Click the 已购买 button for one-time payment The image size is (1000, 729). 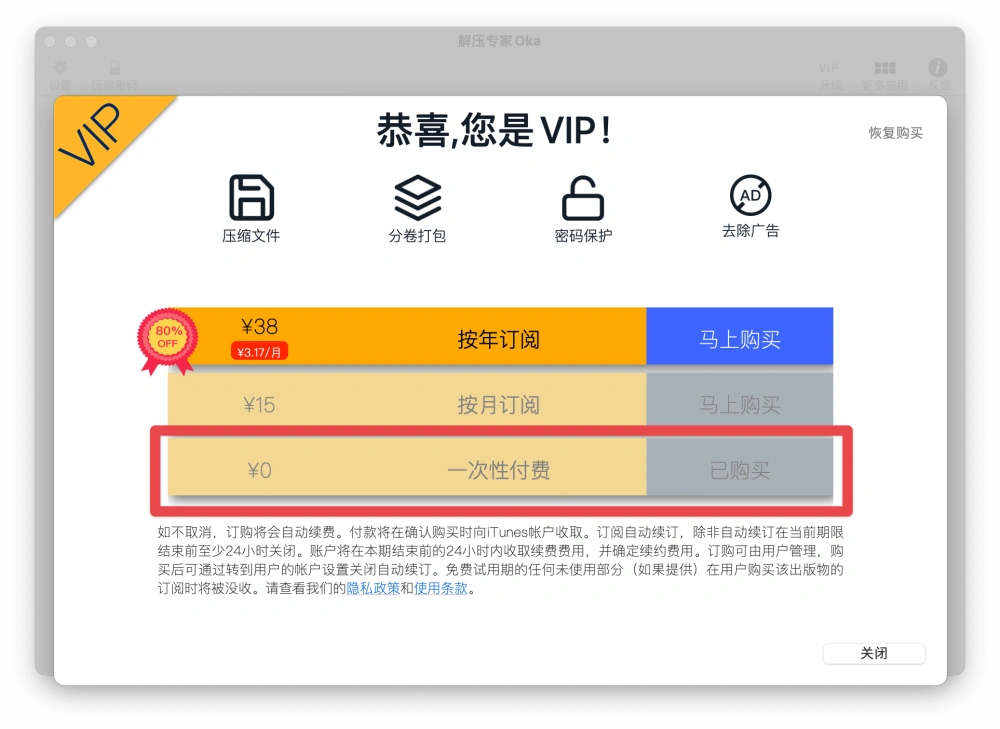740,468
